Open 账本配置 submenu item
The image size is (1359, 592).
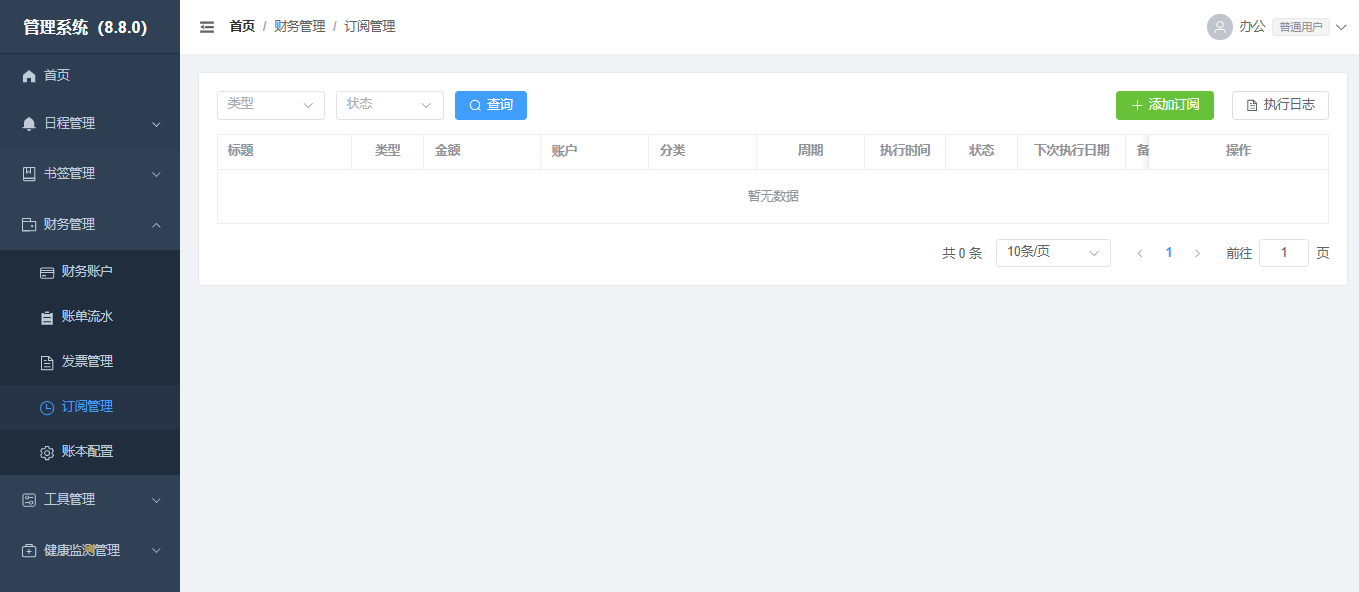pyautogui.click(x=90, y=452)
